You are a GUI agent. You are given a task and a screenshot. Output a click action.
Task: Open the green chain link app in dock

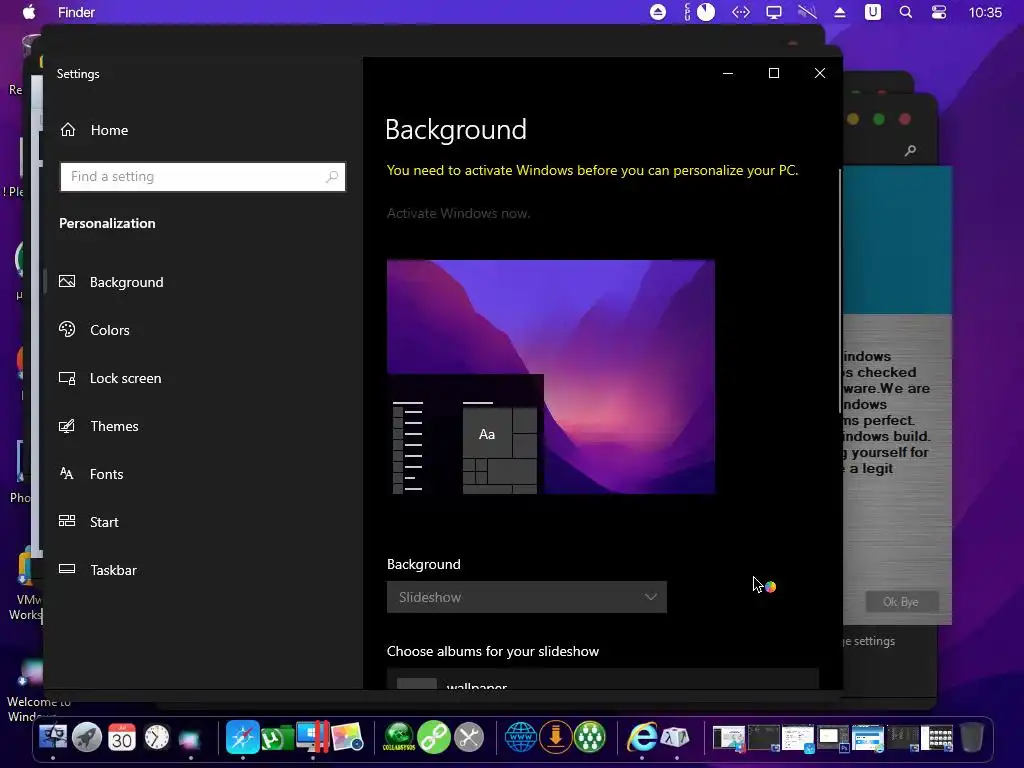point(434,737)
